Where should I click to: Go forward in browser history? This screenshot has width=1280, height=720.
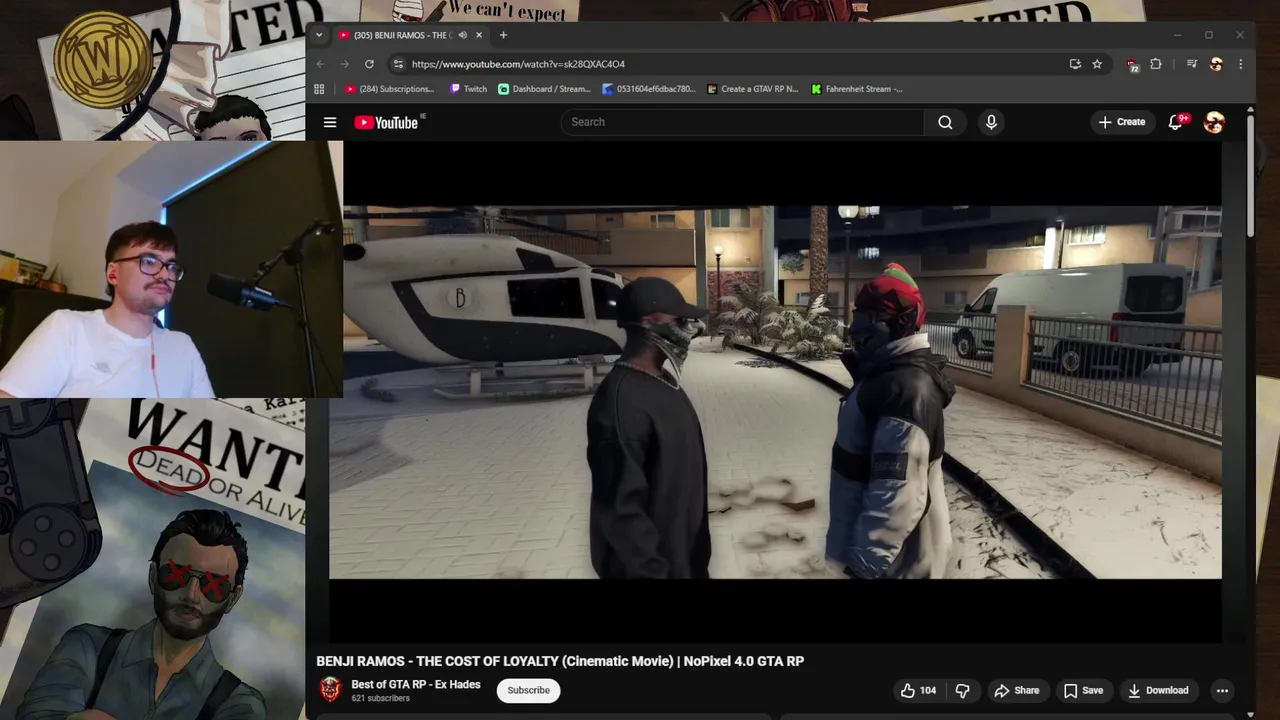(x=344, y=64)
